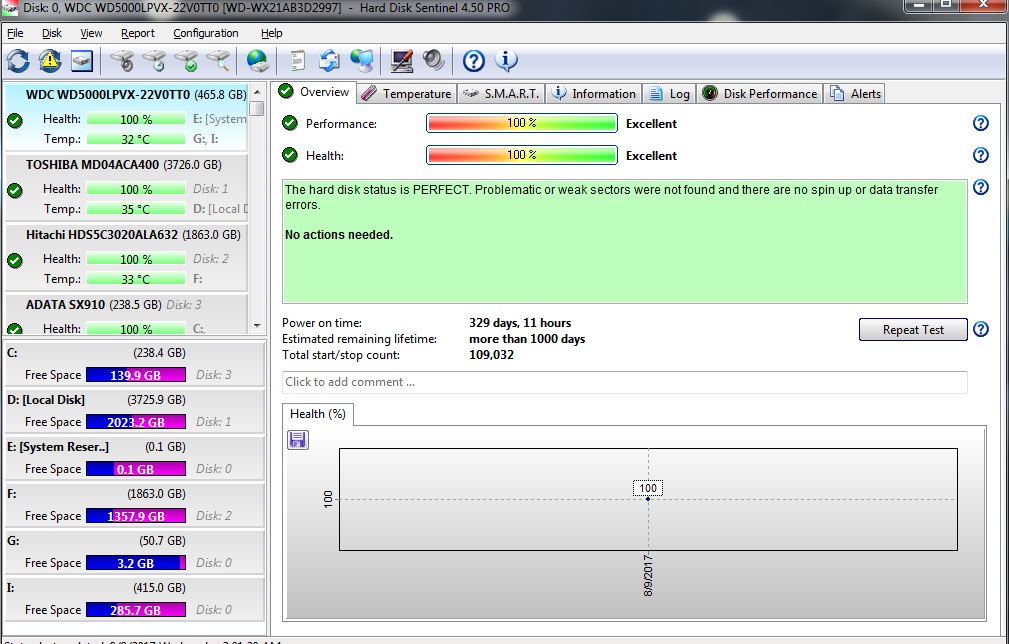This screenshot has width=1009, height=644.
Task: Click the C: drive Free Space bar
Action: click(135, 375)
